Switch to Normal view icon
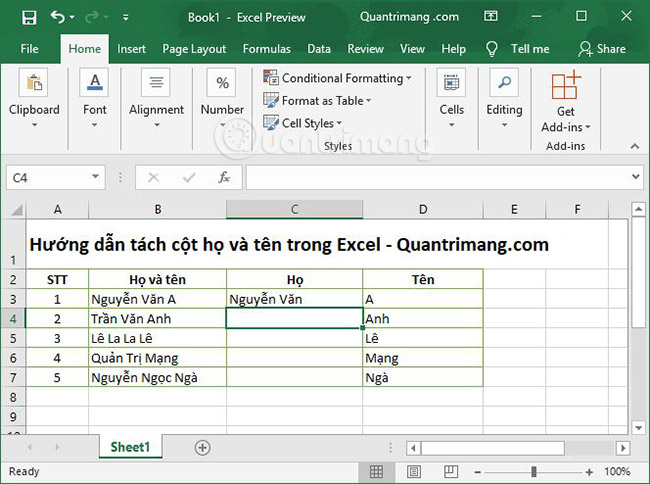This screenshot has width=650, height=484. click(376, 472)
